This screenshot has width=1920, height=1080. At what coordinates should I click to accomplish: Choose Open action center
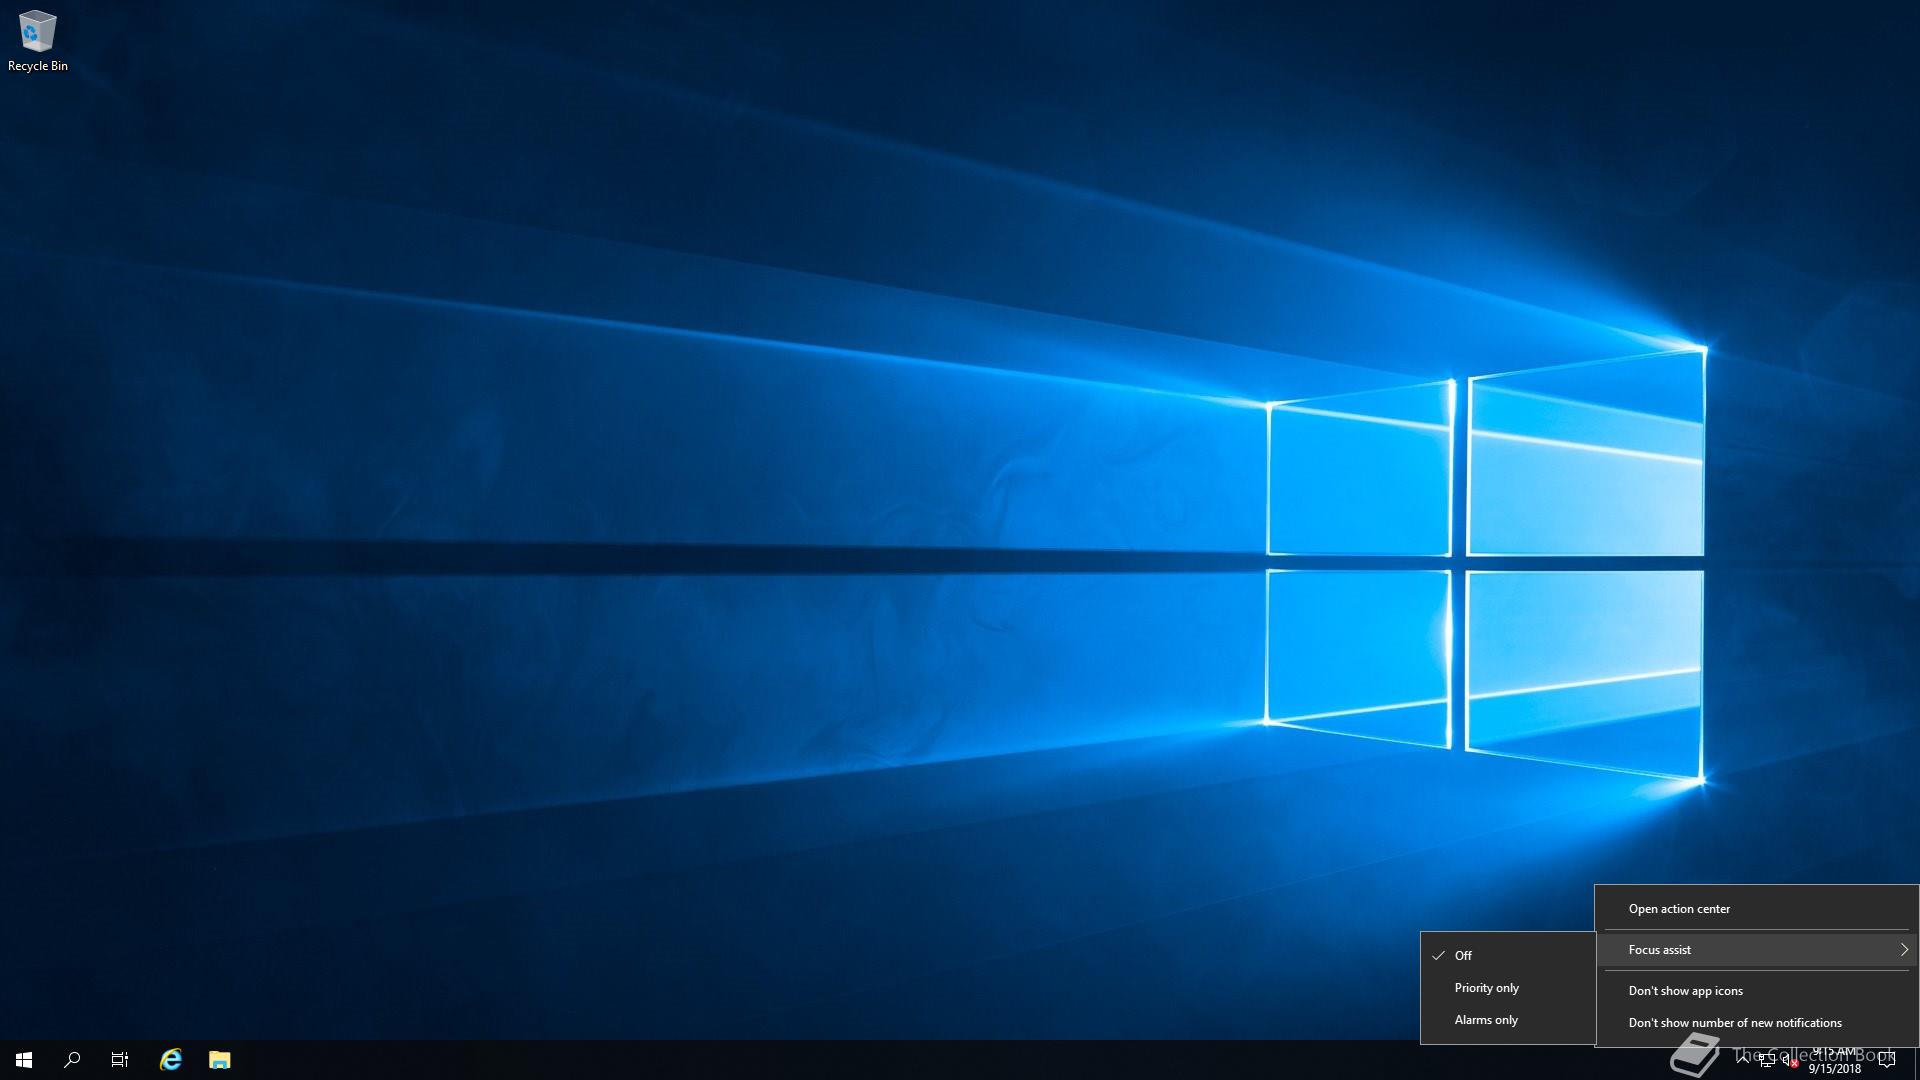pyautogui.click(x=1757, y=909)
